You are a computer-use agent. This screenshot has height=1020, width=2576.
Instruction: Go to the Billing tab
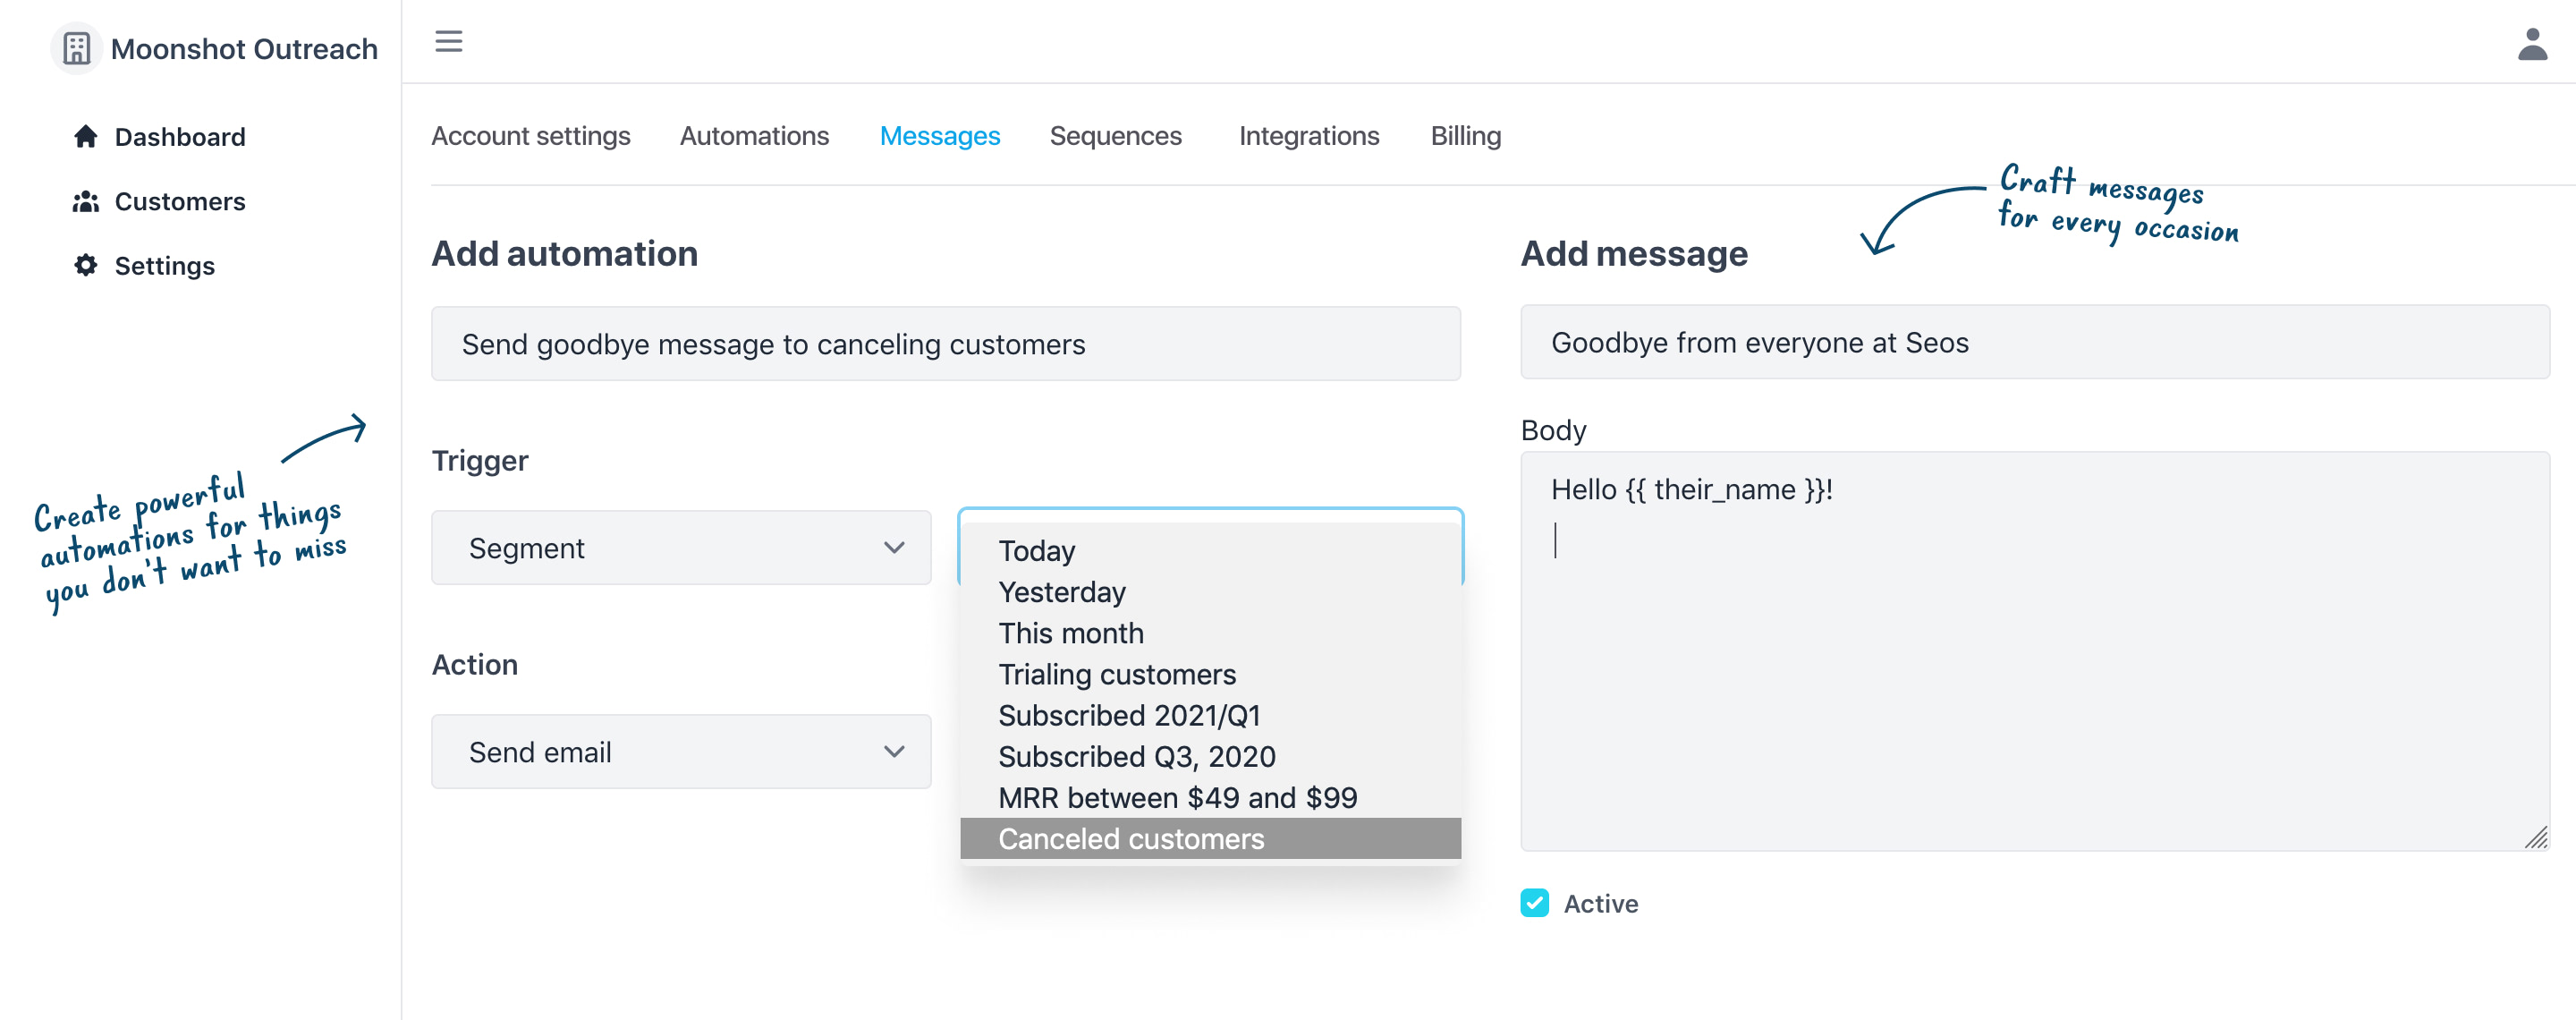1465,136
